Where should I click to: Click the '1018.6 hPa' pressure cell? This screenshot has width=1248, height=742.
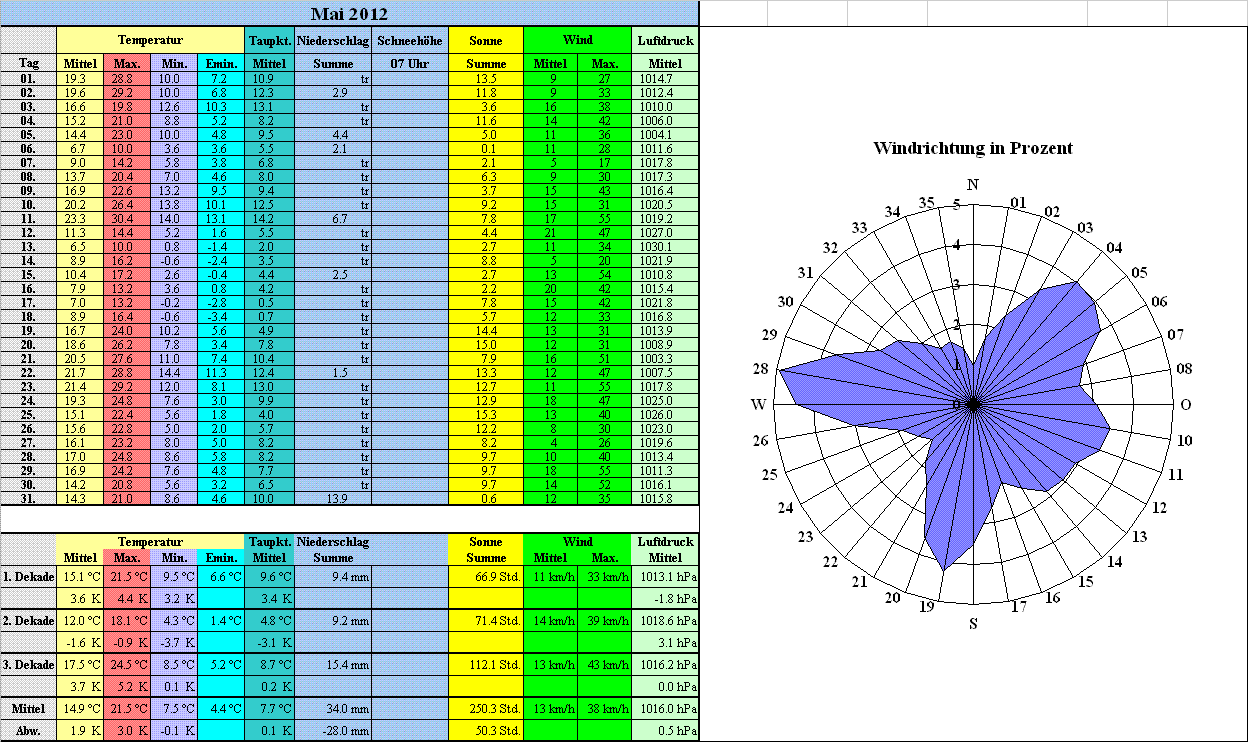[665, 620]
